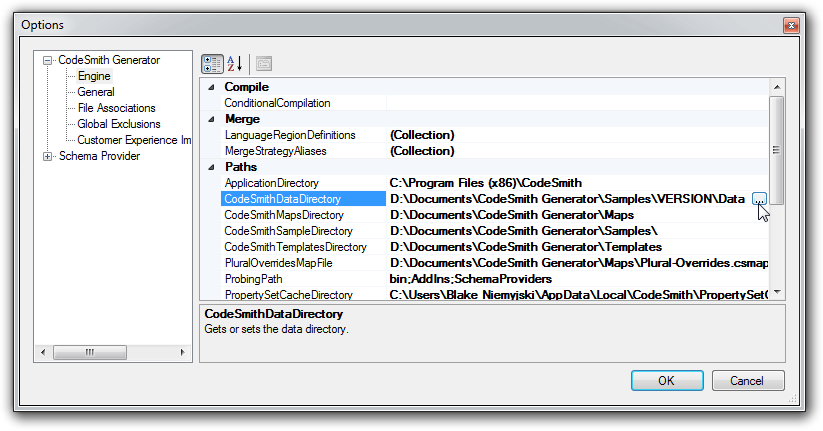Click the bin;AddIns;SchemaProviders value

tap(577, 279)
